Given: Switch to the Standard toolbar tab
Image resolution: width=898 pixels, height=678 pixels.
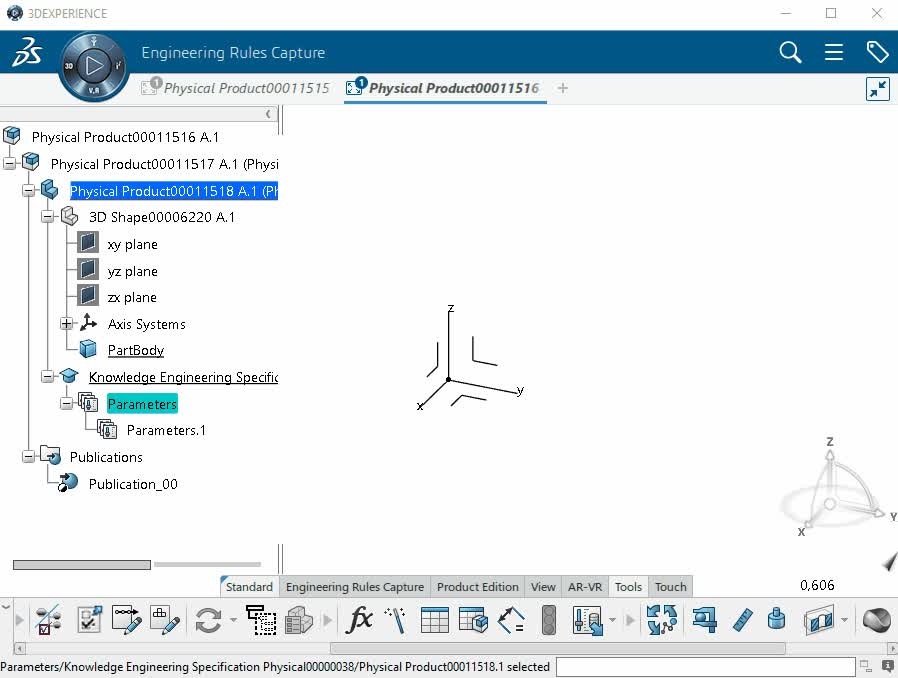Looking at the screenshot, I should coord(249,587).
